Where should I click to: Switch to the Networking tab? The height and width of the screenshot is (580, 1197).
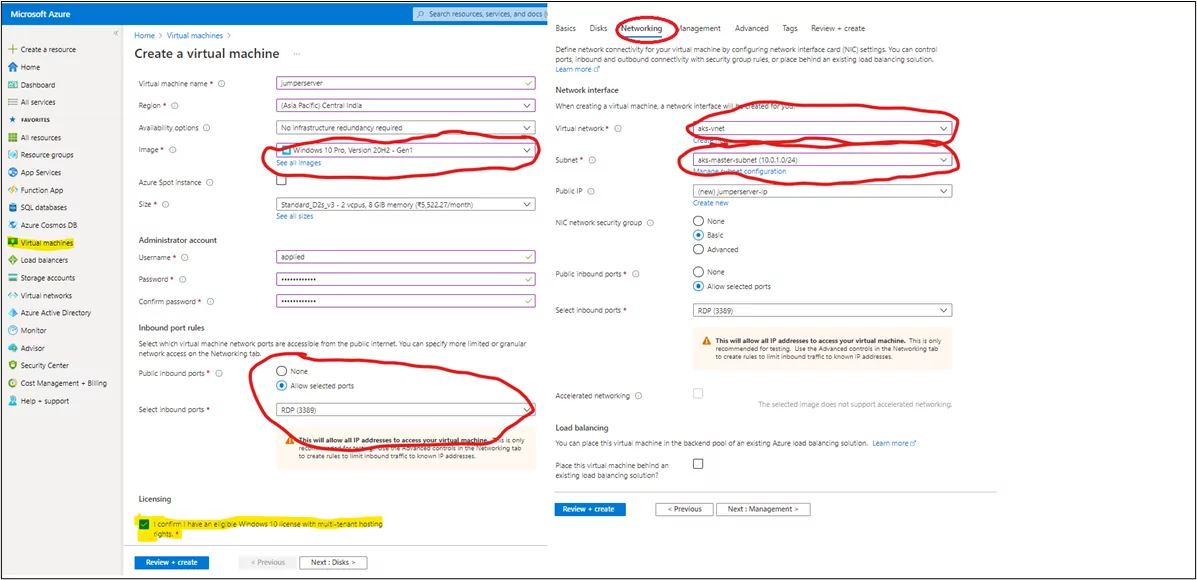pos(641,28)
